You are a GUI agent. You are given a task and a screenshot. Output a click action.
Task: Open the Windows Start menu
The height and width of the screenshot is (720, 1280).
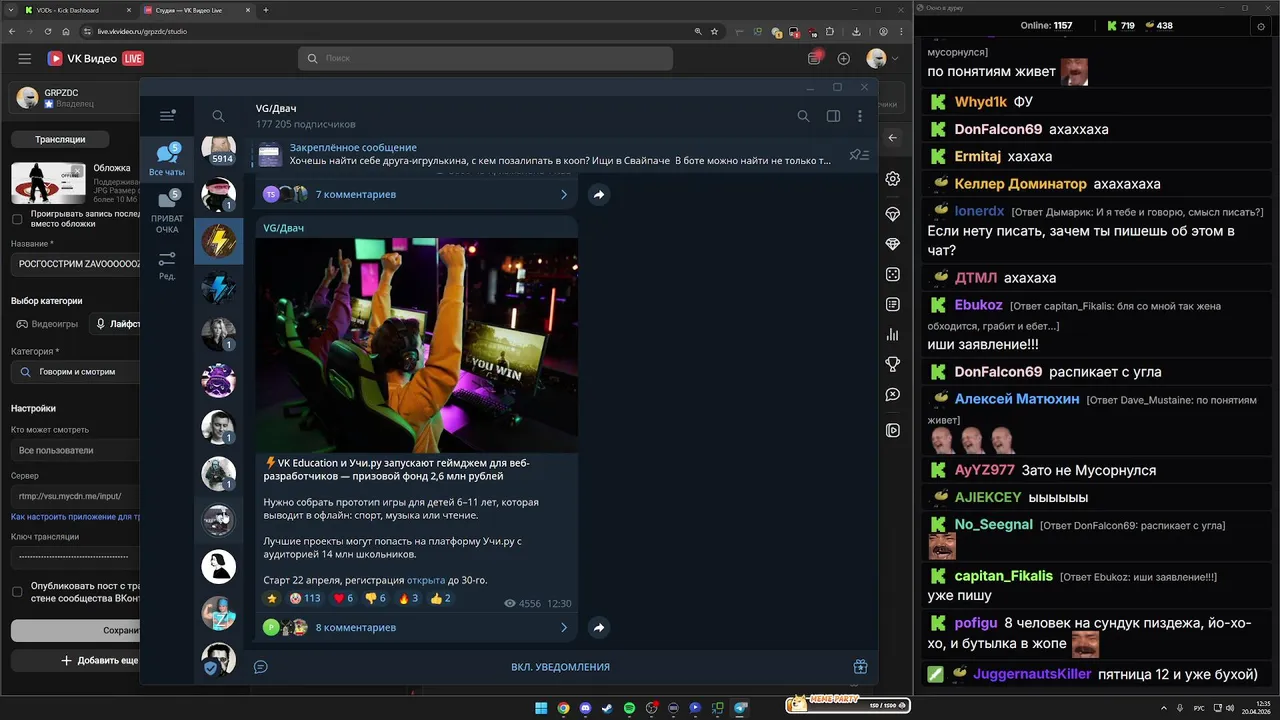[541, 708]
